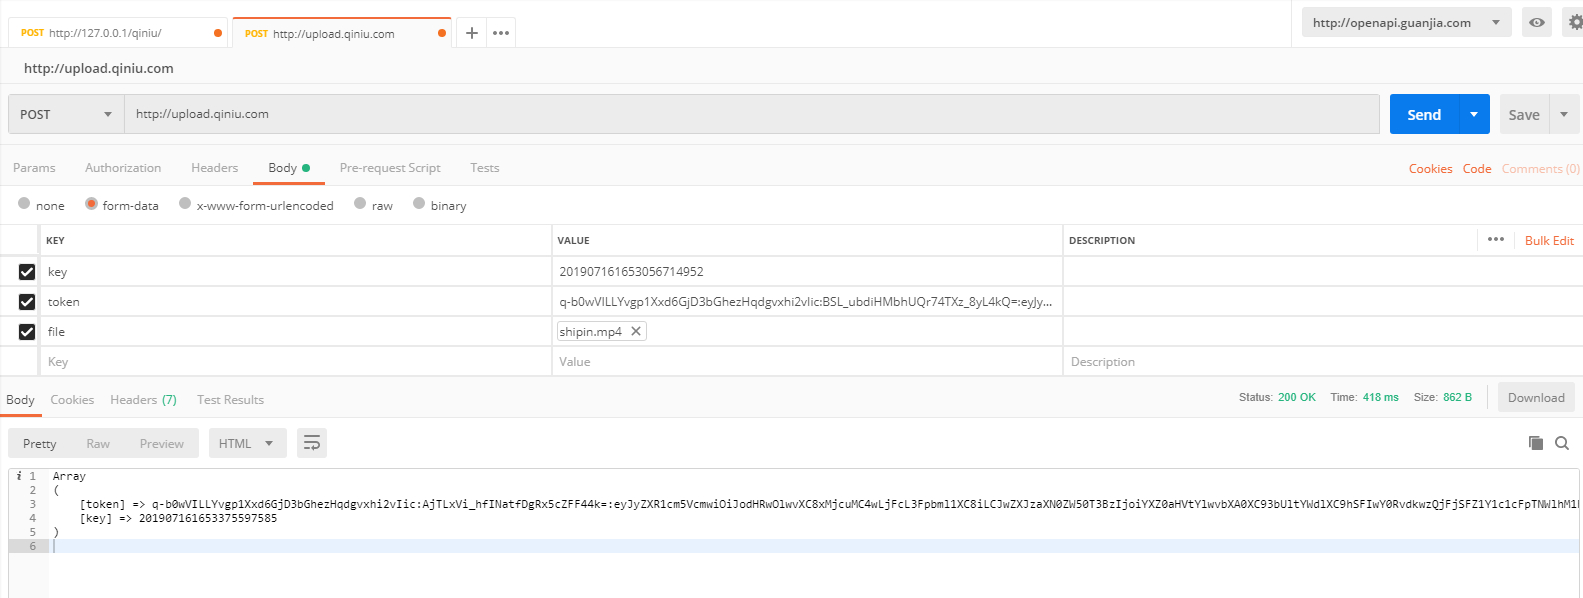This screenshot has height=598, width=1583.
Task: Expand the Send button dropdown arrow
Action: [x=1474, y=114]
